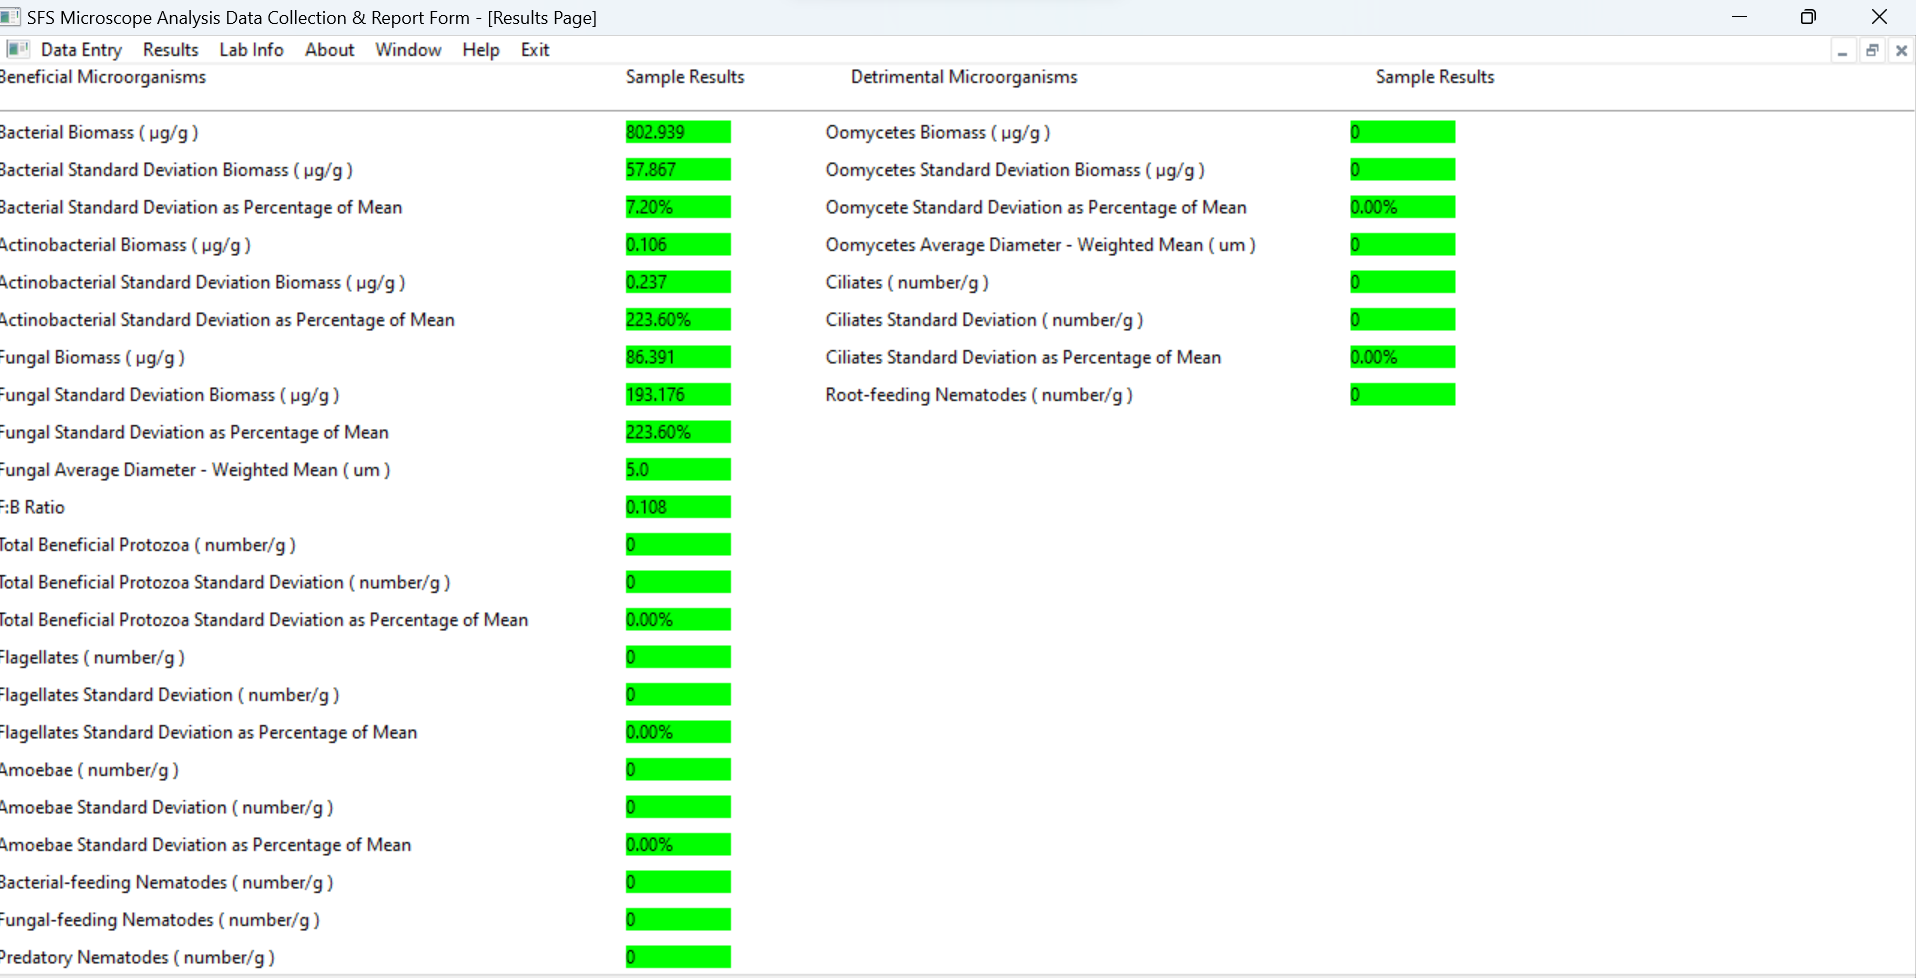The width and height of the screenshot is (1916, 978).
Task: Click the Sample Results heading above Oomycetes values
Action: (x=1435, y=77)
